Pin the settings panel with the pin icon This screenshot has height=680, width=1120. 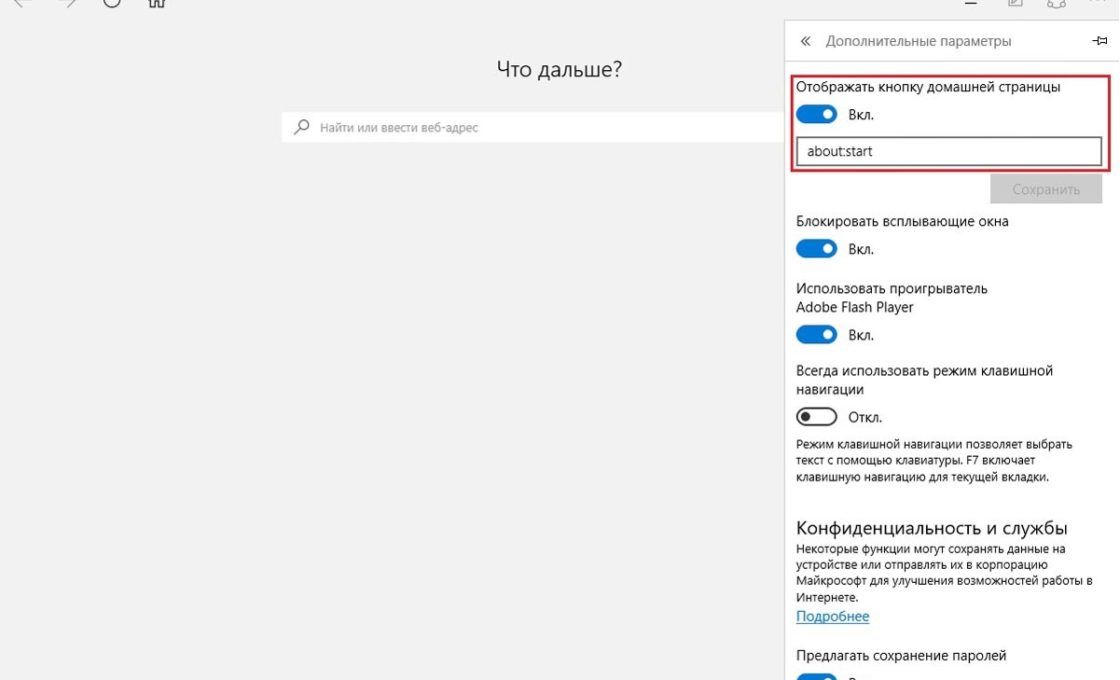[x=1100, y=41]
